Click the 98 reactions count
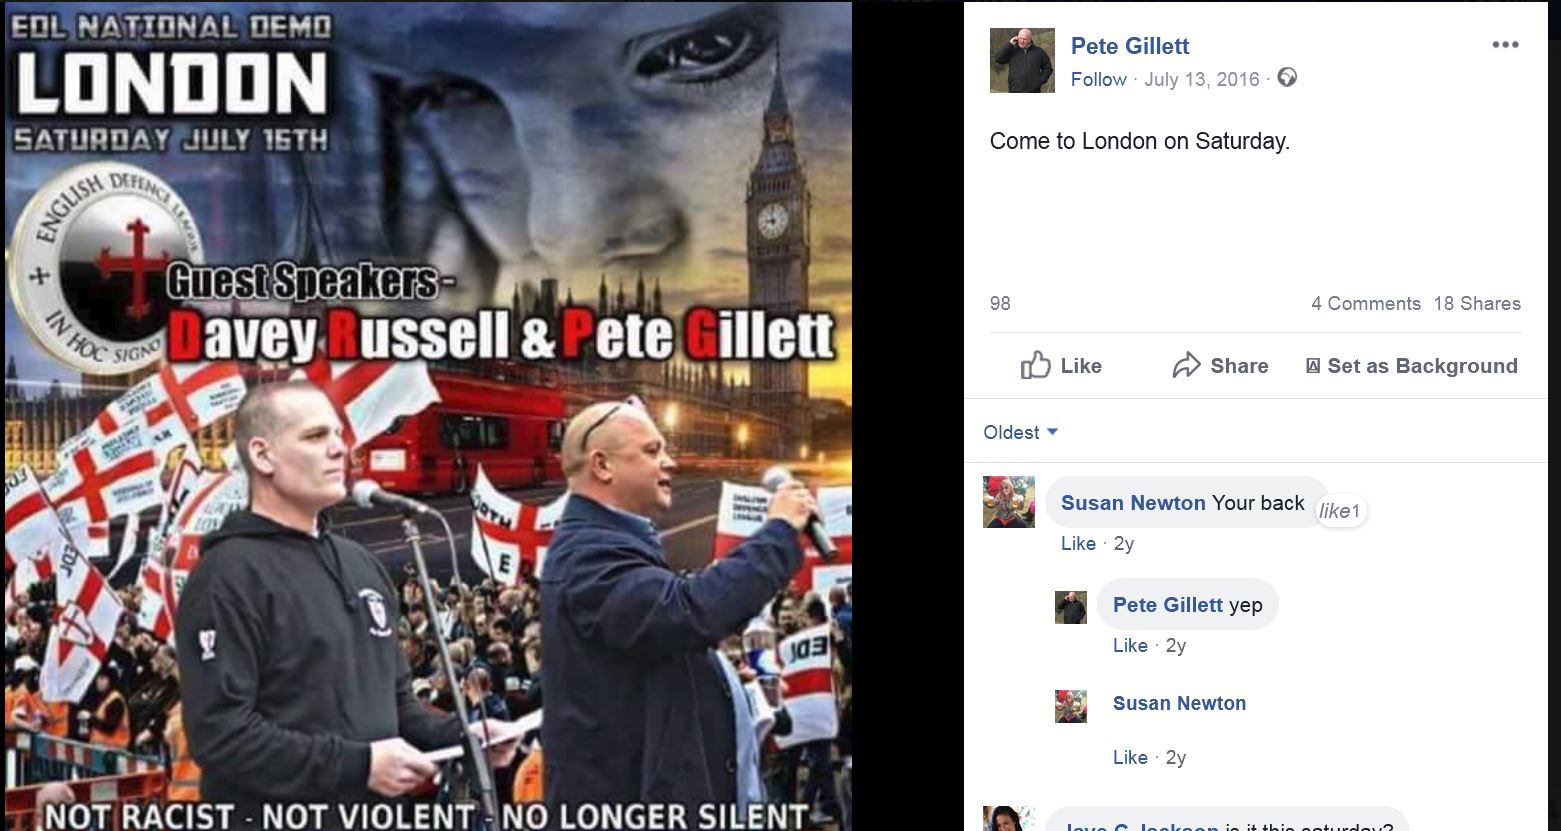The width and height of the screenshot is (1561, 831). [x=1000, y=303]
